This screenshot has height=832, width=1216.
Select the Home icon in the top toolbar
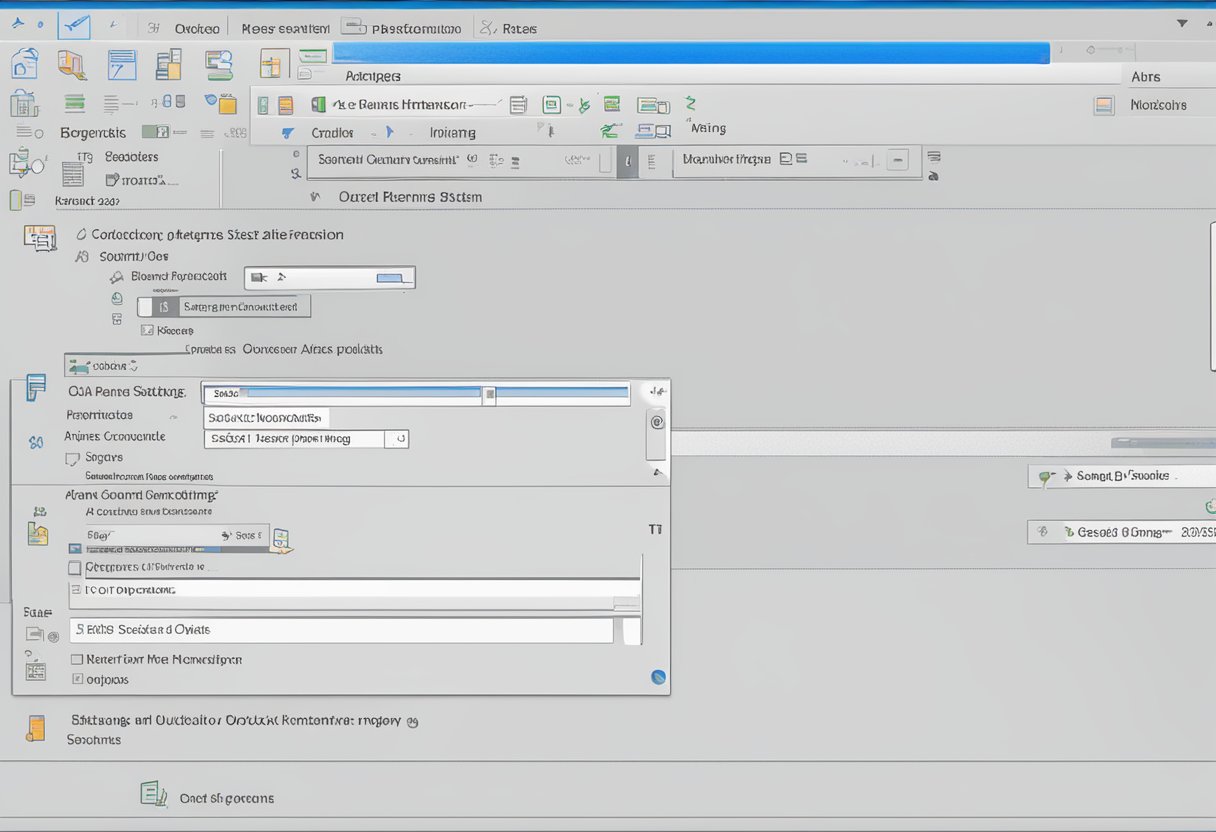tap(25, 62)
